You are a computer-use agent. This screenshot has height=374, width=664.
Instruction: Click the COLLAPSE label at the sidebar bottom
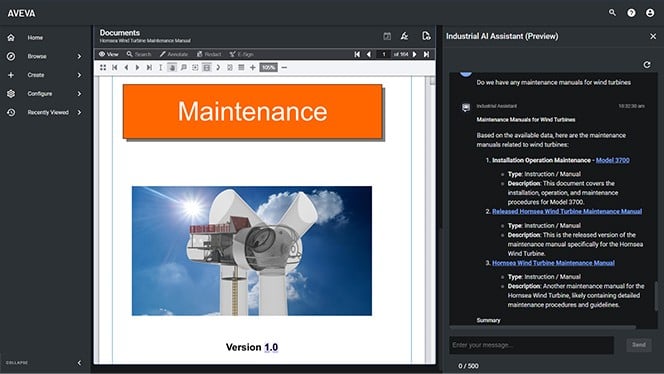tap(17, 363)
